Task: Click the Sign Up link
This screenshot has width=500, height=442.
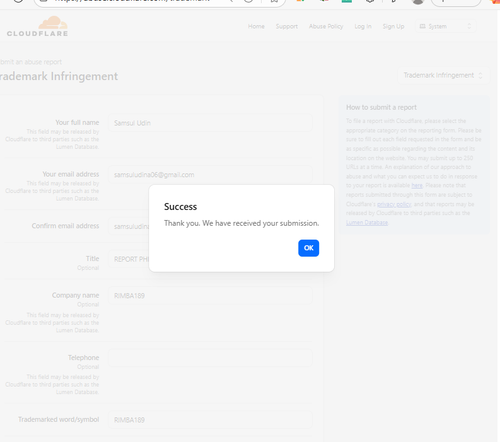Action: pyautogui.click(x=393, y=26)
